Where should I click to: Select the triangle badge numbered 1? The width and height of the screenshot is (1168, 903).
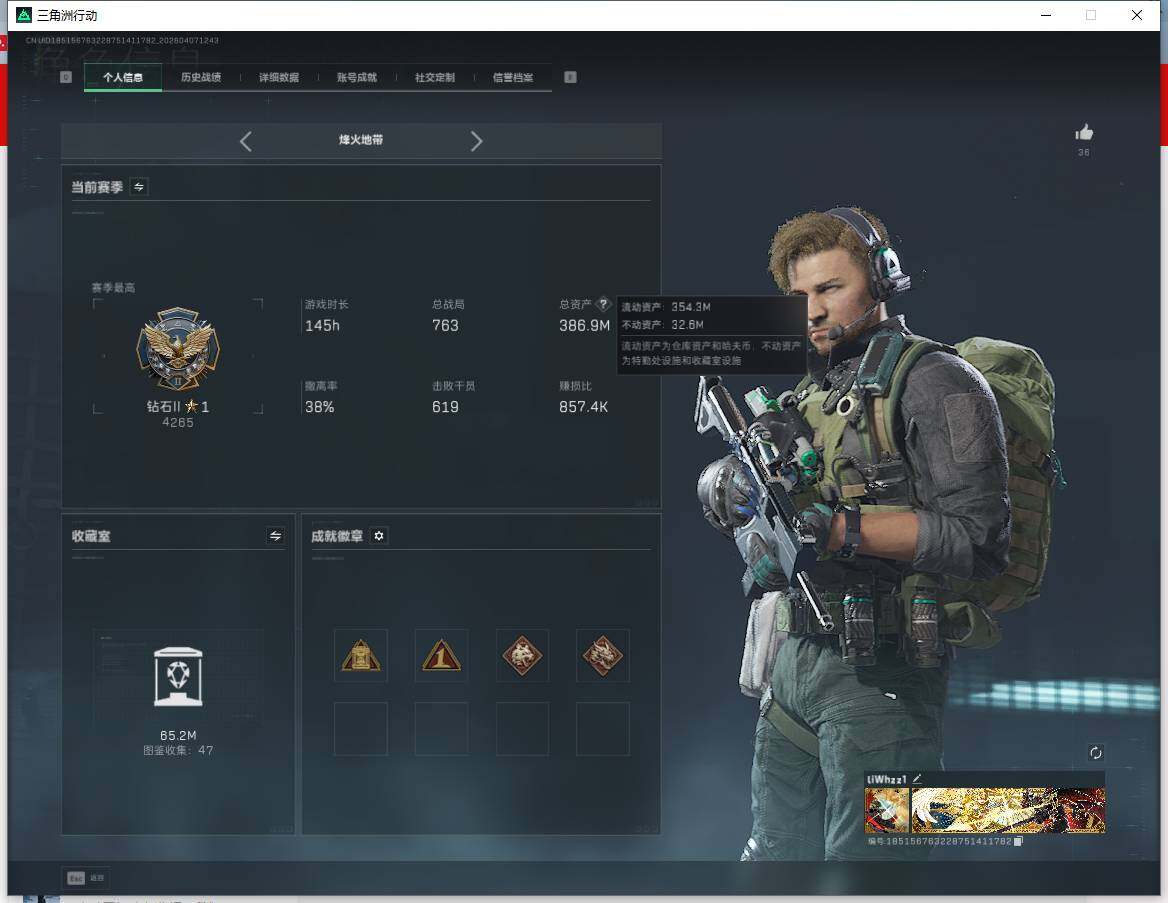pos(441,656)
